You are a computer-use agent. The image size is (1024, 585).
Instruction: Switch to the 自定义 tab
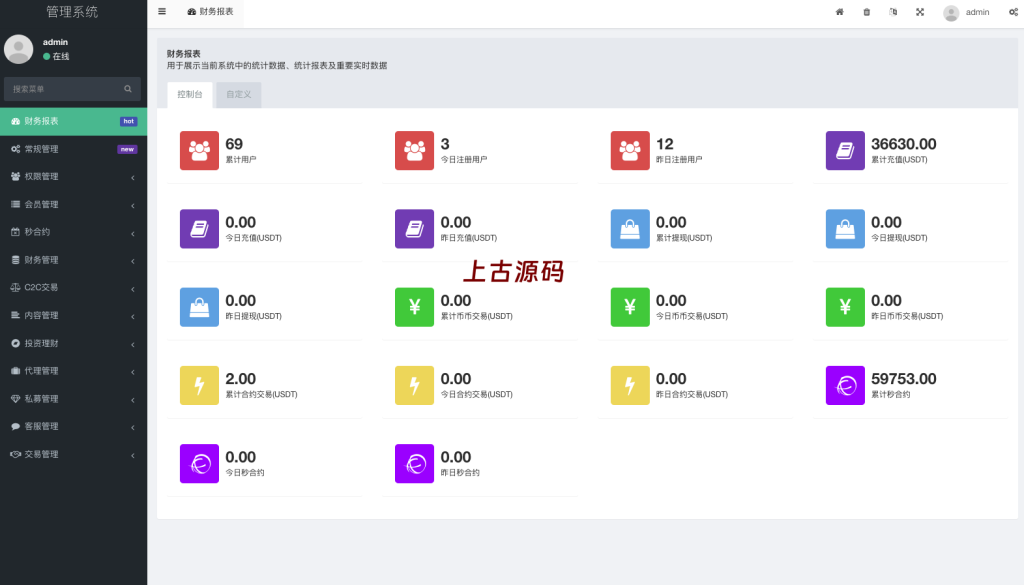pyautogui.click(x=238, y=95)
